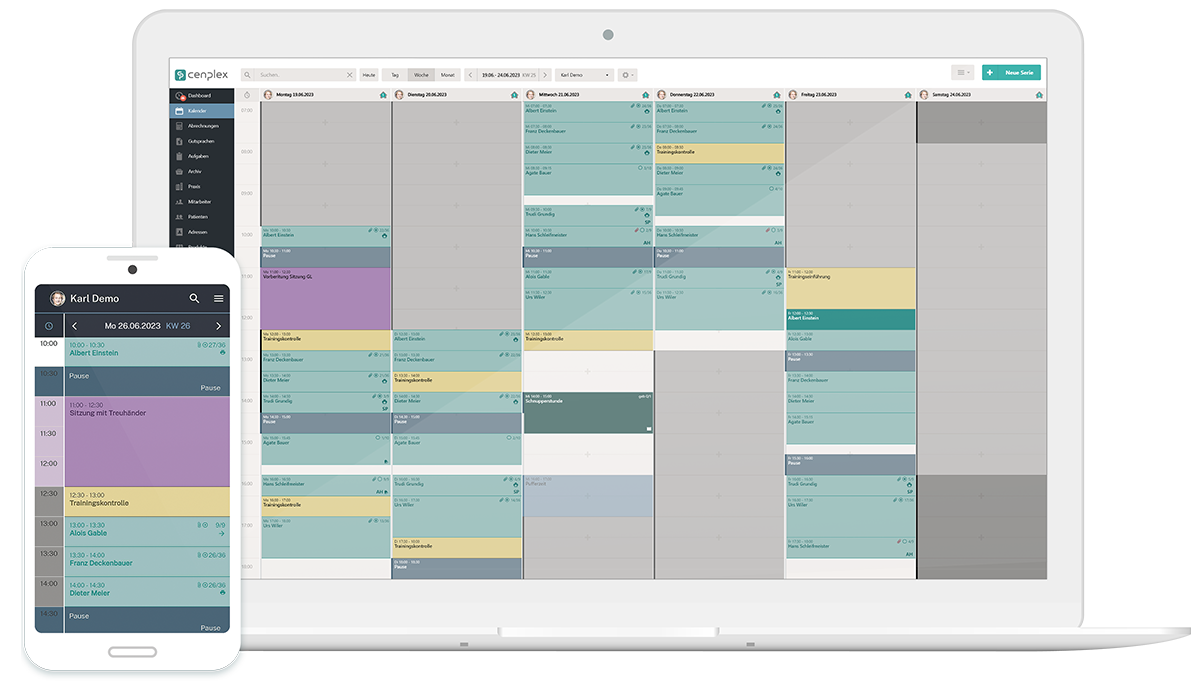
Task: Switch calendar to Tag view
Action: (x=395, y=75)
